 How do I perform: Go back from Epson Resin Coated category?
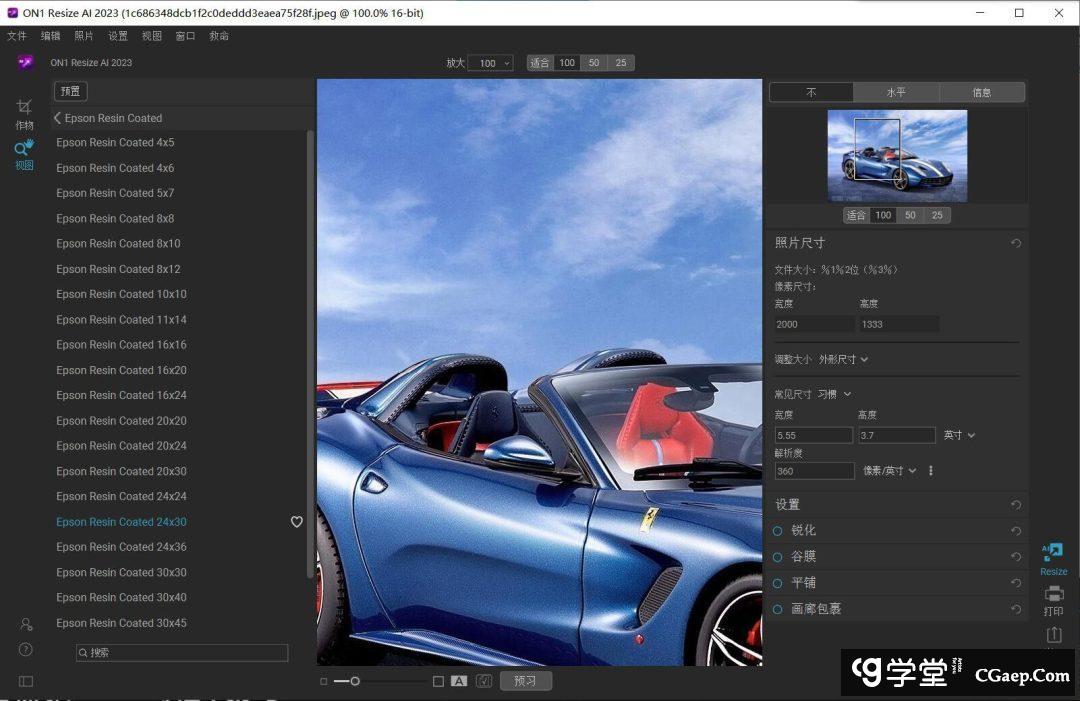58,118
